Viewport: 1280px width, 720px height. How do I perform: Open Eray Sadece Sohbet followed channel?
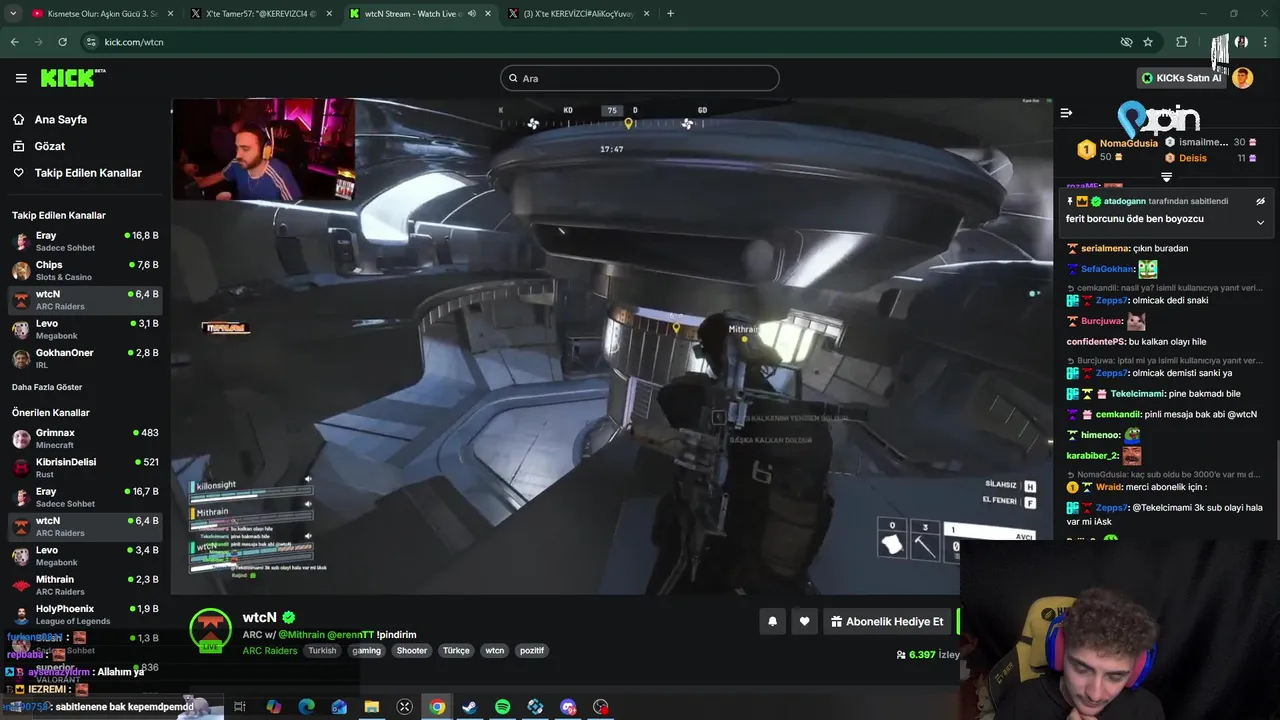point(85,241)
